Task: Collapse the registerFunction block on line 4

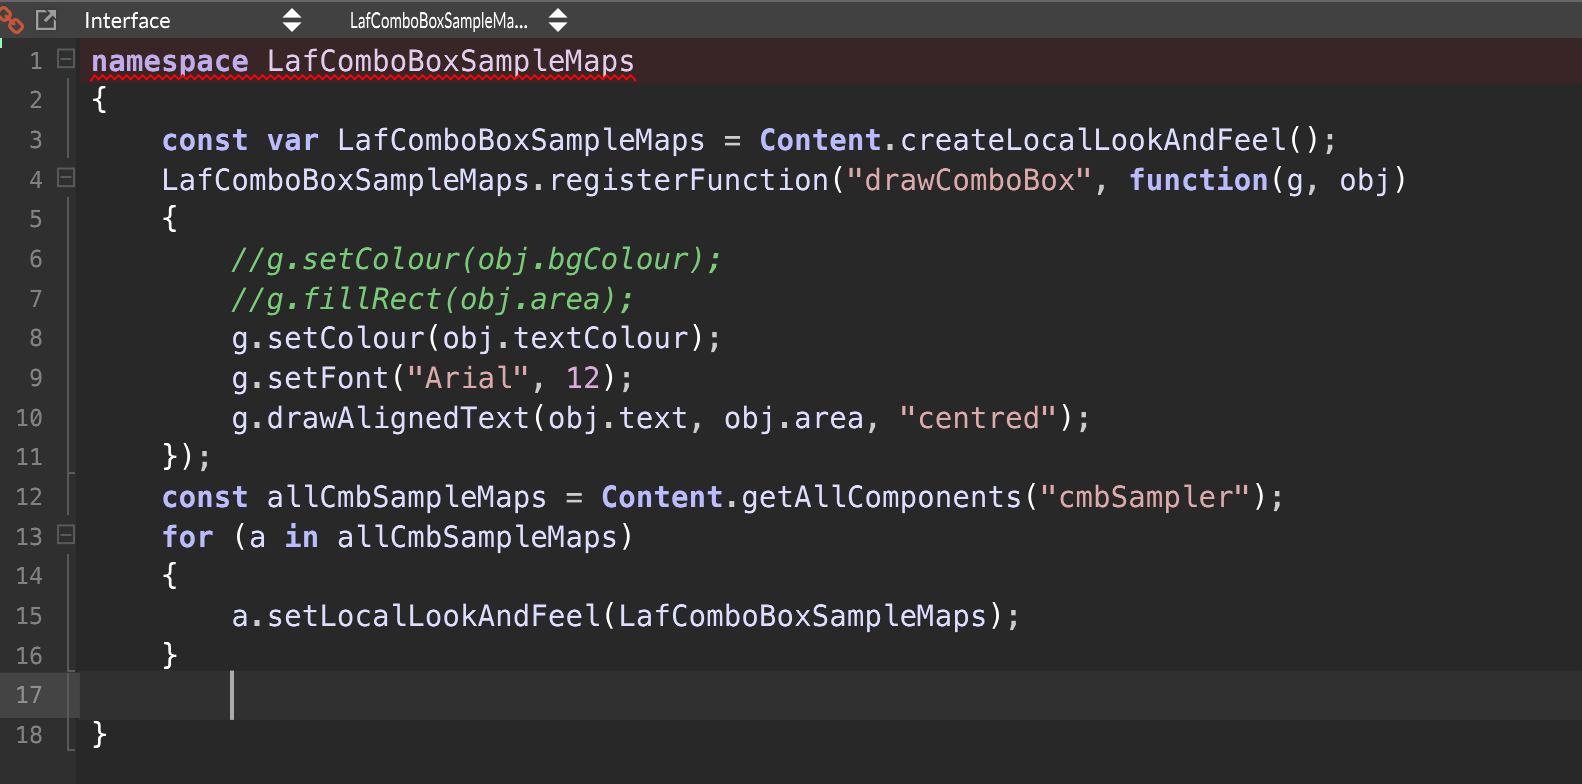Action: pyautogui.click(x=66, y=178)
